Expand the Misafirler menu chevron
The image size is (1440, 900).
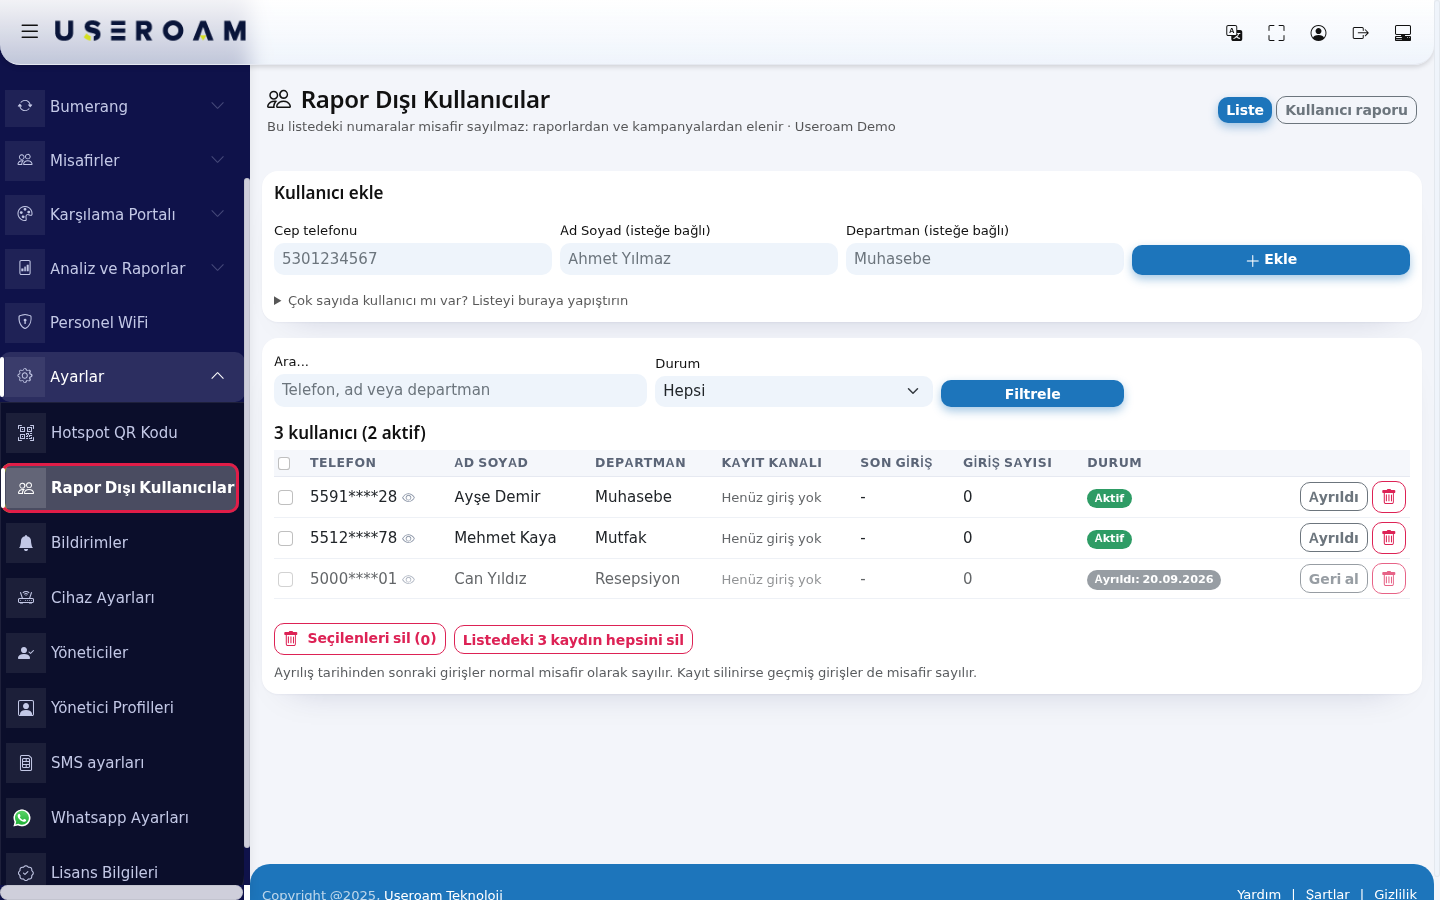click(218, 160)
